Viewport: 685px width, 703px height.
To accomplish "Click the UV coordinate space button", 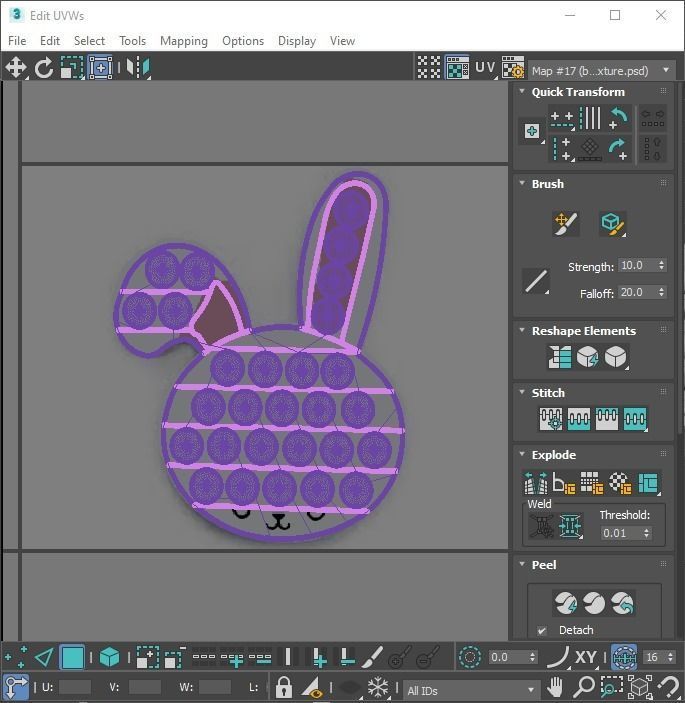I will coord(485,68).
